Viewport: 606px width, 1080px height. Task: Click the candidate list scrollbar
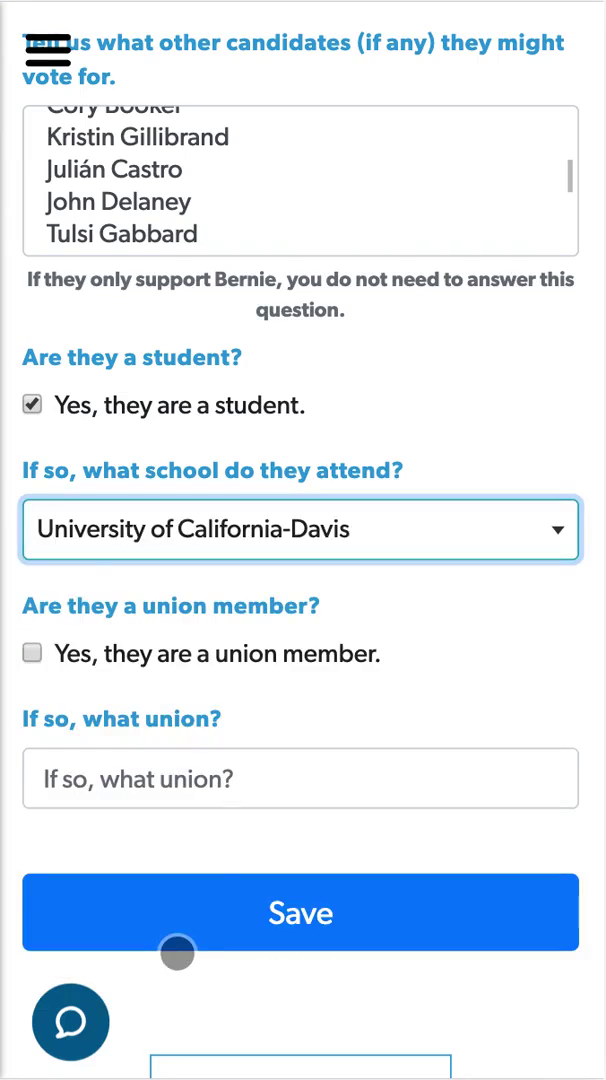[x=570, y=175]
